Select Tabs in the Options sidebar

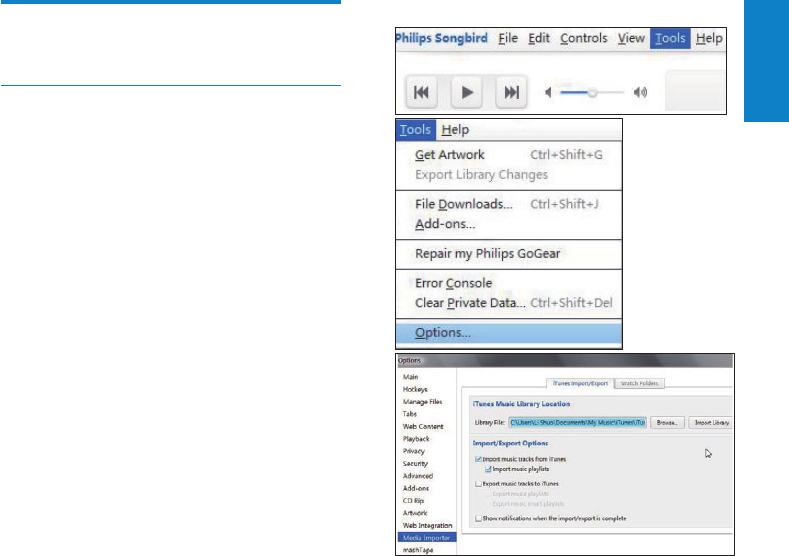pyautogui.click(x=410, y=414)
